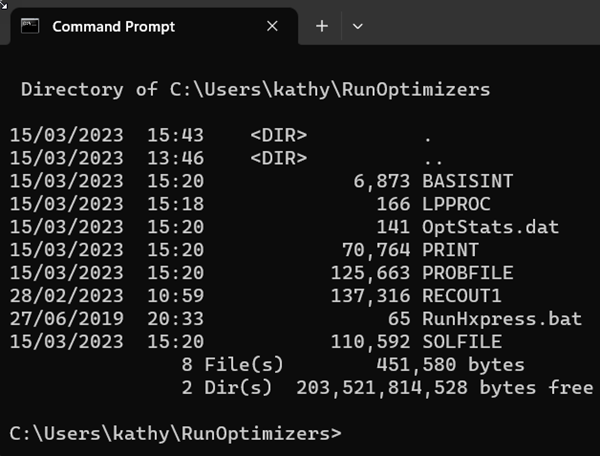Image resolution: width=600 pixels, height=456 pixels.
Task: Open a new tab with plus button
Action: click(321, 26)
